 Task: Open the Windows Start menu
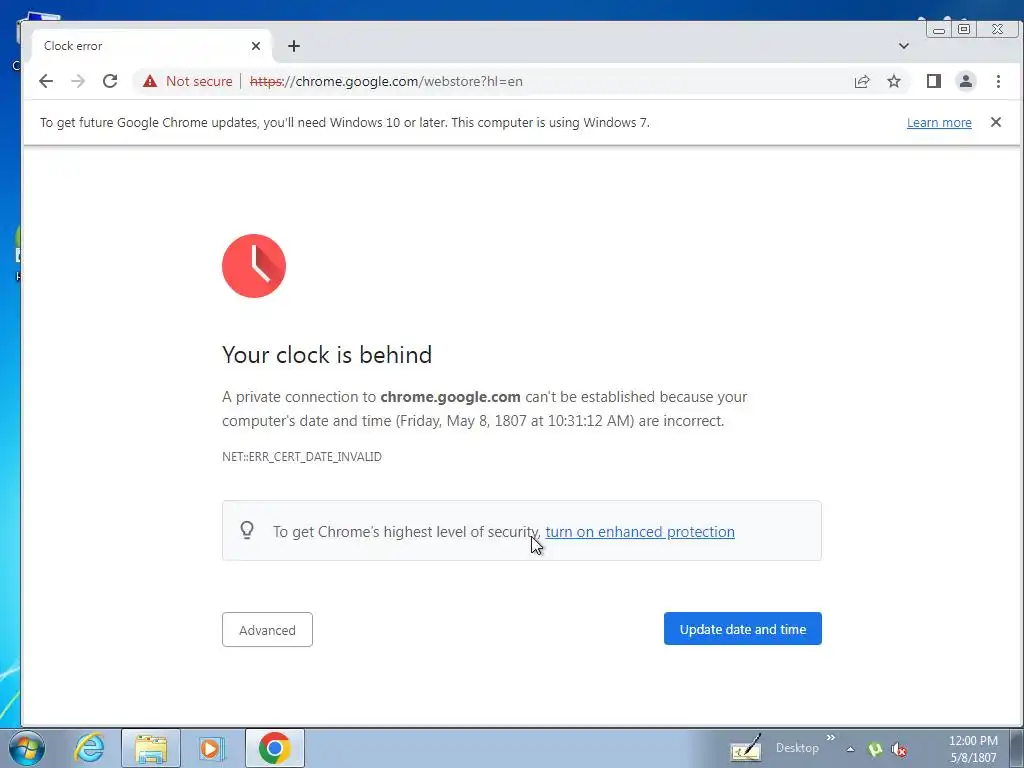[27, 748]
